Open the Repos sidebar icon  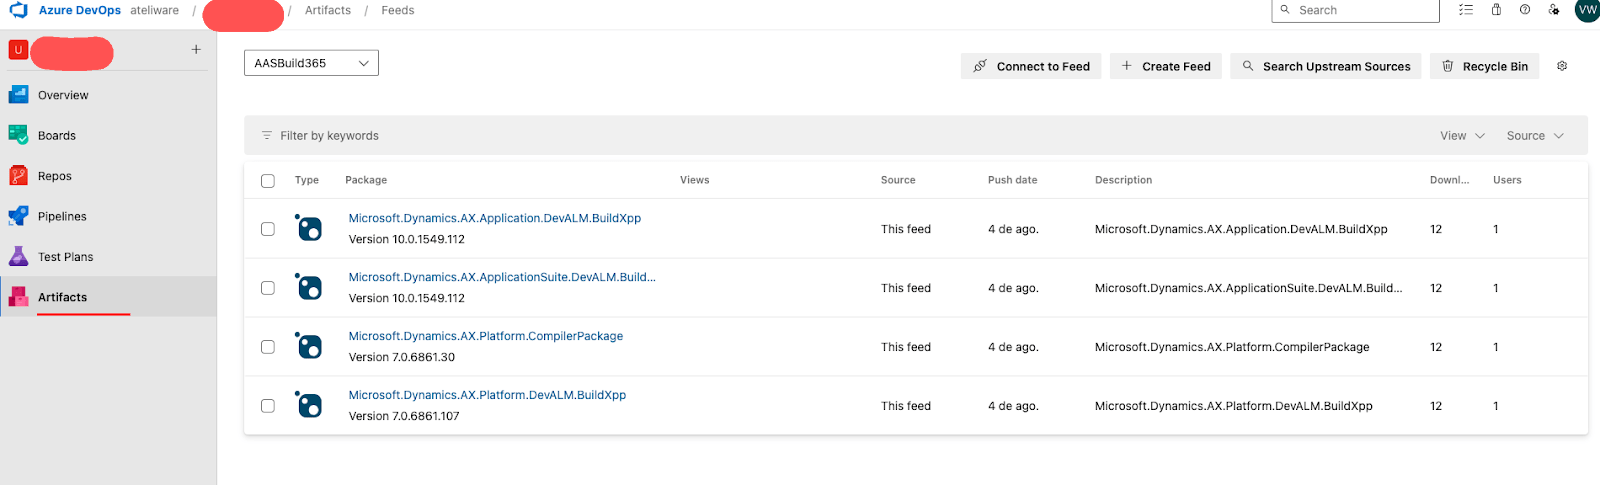(18, 176)
